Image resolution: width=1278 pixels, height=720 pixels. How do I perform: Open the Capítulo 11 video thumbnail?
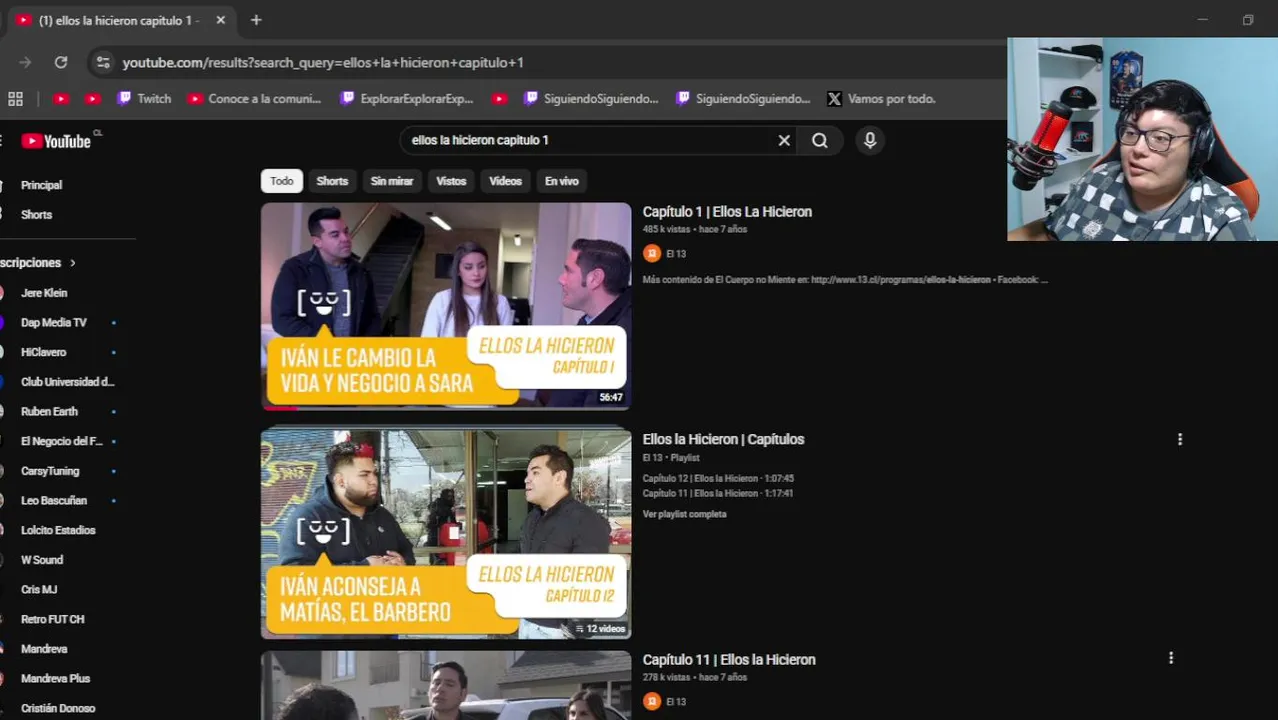pyautogui.click(x=446, y=686)
